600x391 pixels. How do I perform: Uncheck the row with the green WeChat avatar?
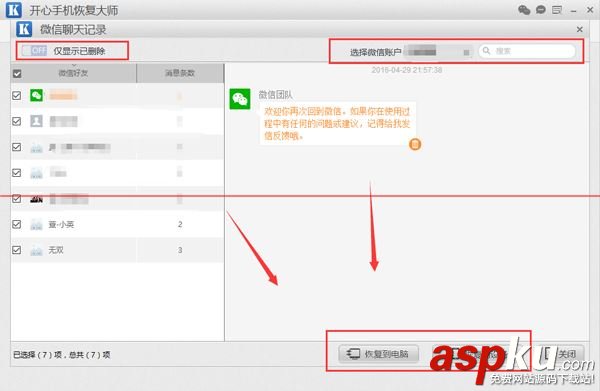(x=16, y=95)
